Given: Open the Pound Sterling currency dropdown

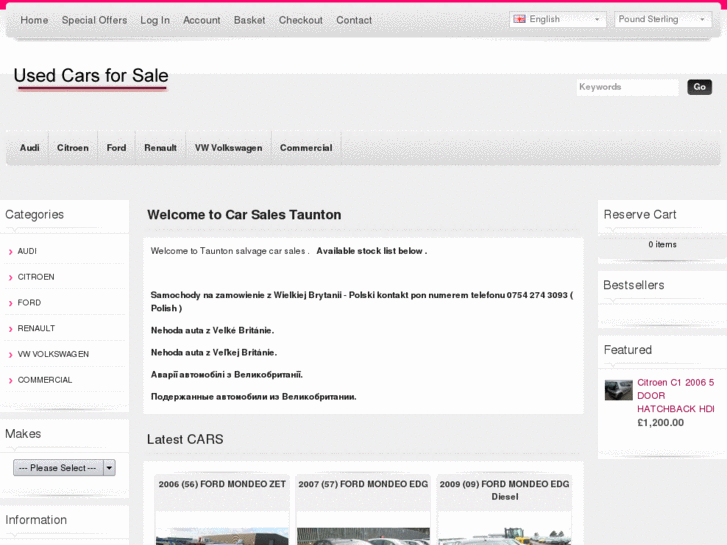Looking at the screenshot, I should [x=662, y=19].
